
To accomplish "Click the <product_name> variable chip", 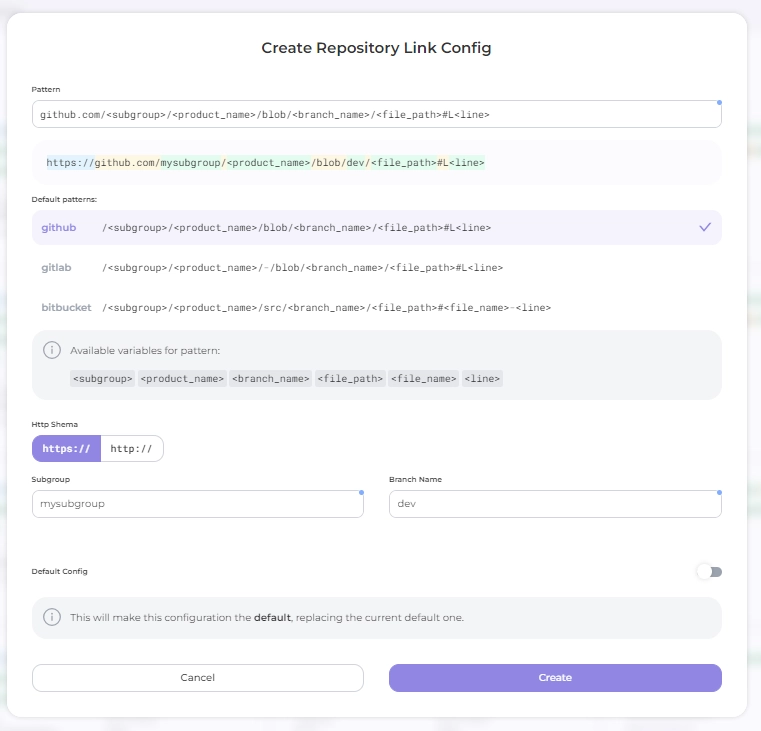I will [x=182, y=379].
